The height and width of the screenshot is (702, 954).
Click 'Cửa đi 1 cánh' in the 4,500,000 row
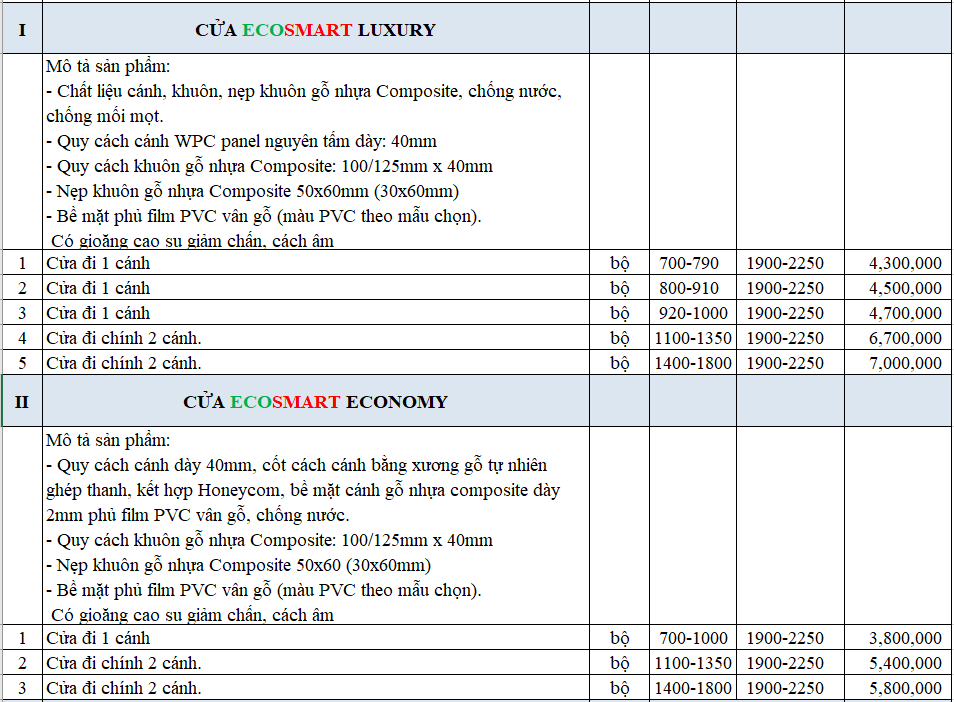[x=98, y=288]
